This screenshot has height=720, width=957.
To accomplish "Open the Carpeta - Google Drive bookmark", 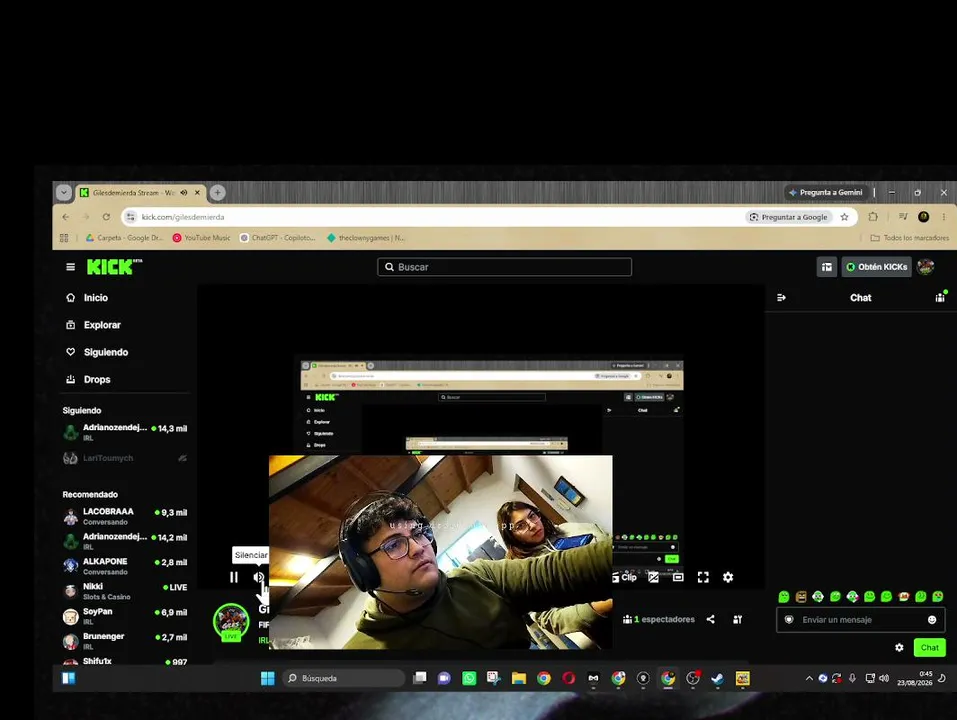I will [125, 238].
